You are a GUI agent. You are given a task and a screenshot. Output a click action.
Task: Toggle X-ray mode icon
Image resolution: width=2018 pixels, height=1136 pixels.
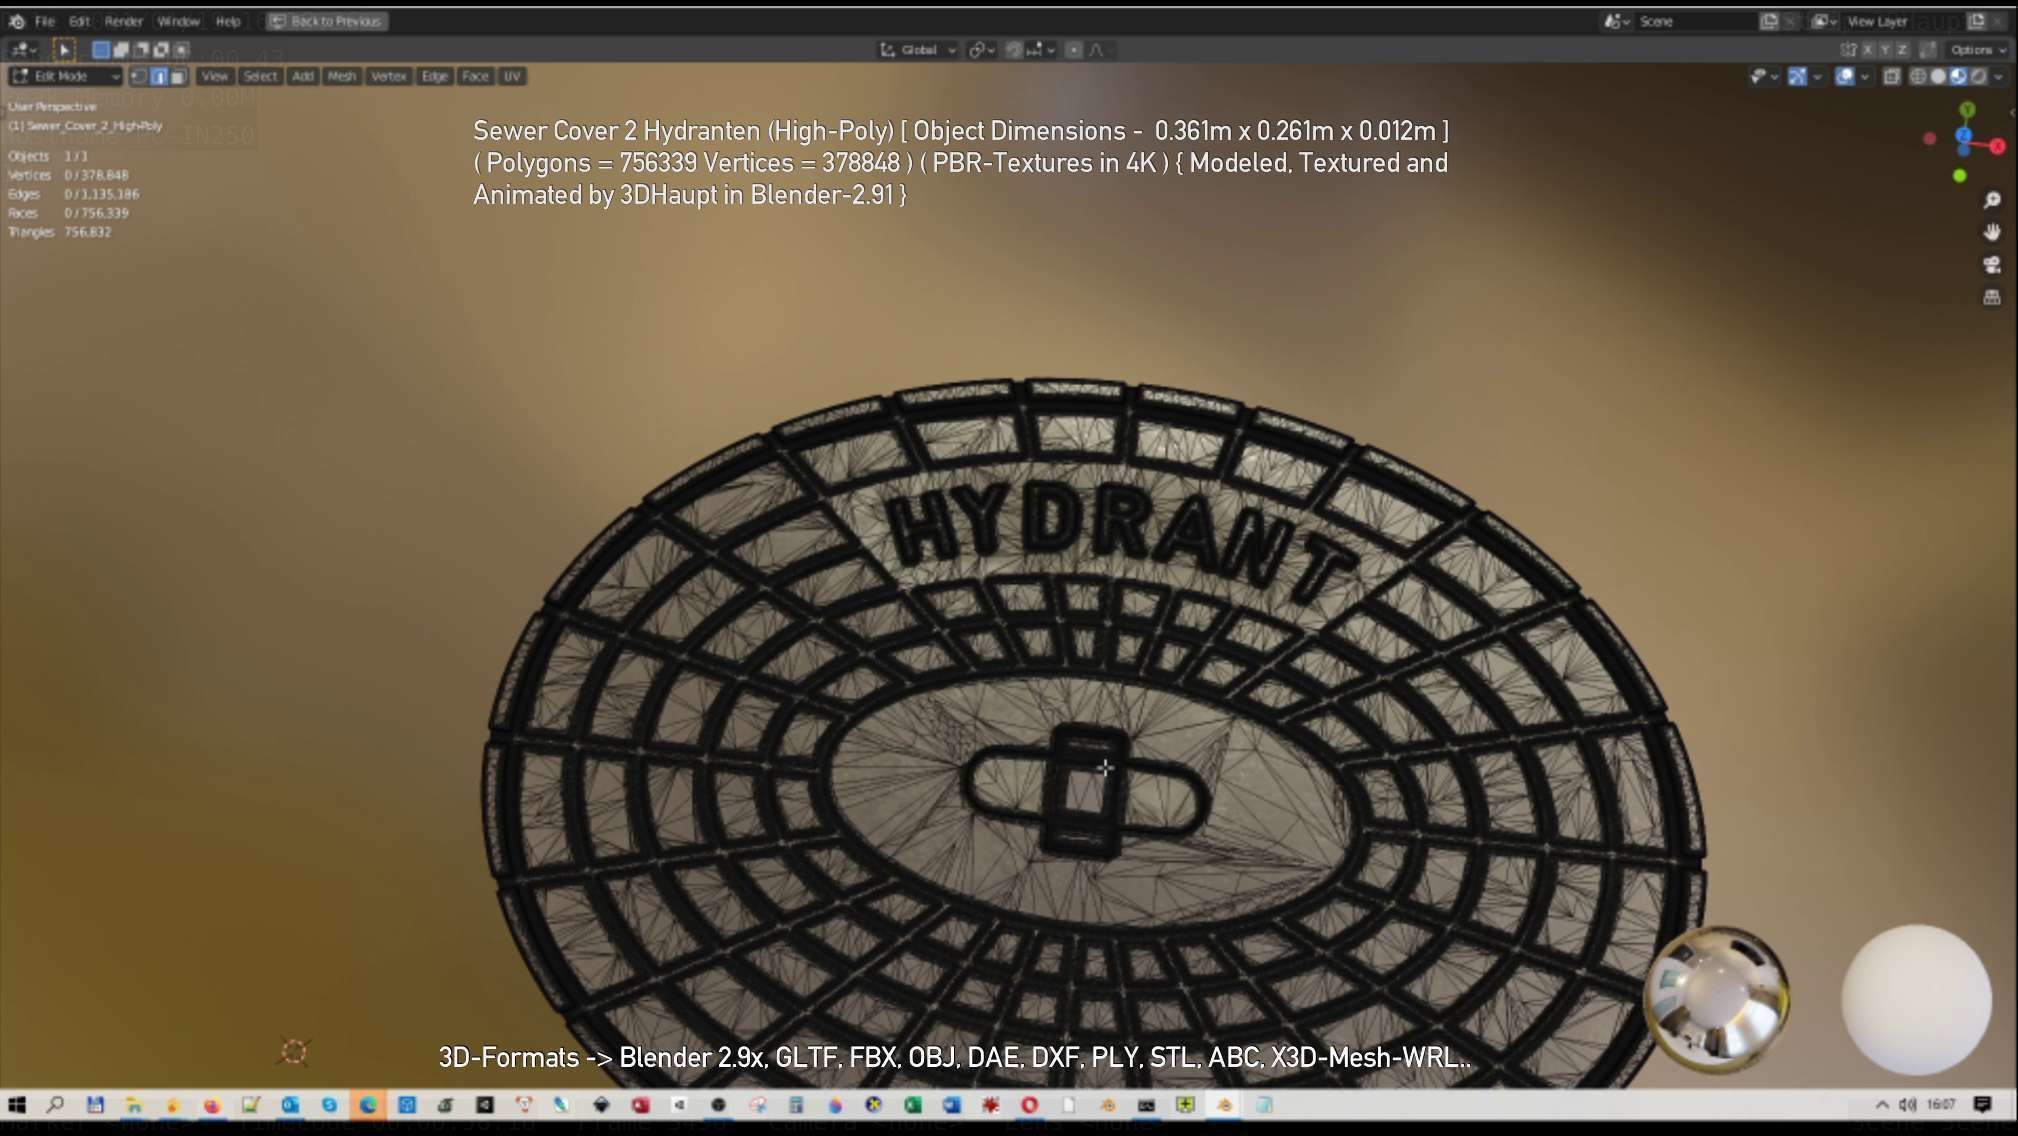pyautogui.click(x=1891, y=77)
